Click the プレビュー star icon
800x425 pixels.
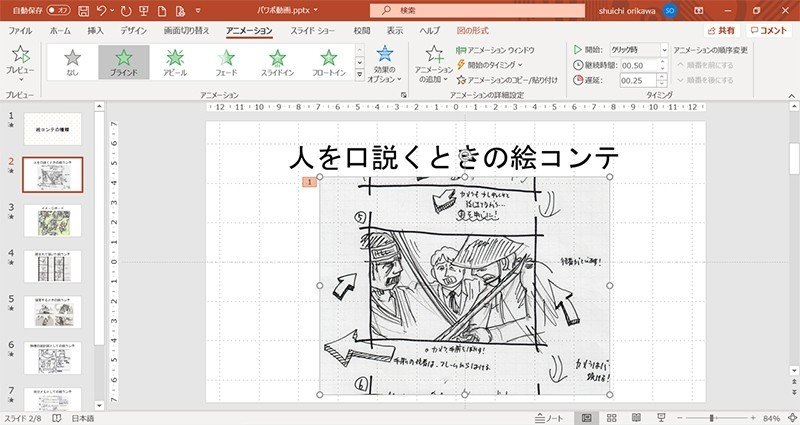pyautogui.click(x=20, y=54)
